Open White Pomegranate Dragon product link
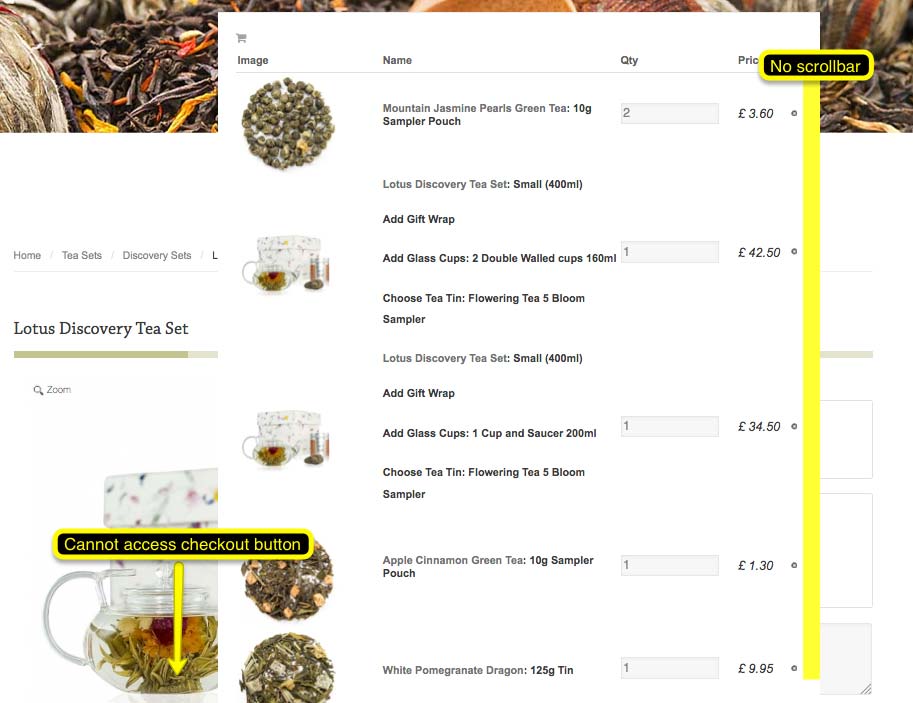The height and width of the screenshot is (703, 913). [454, 670]
